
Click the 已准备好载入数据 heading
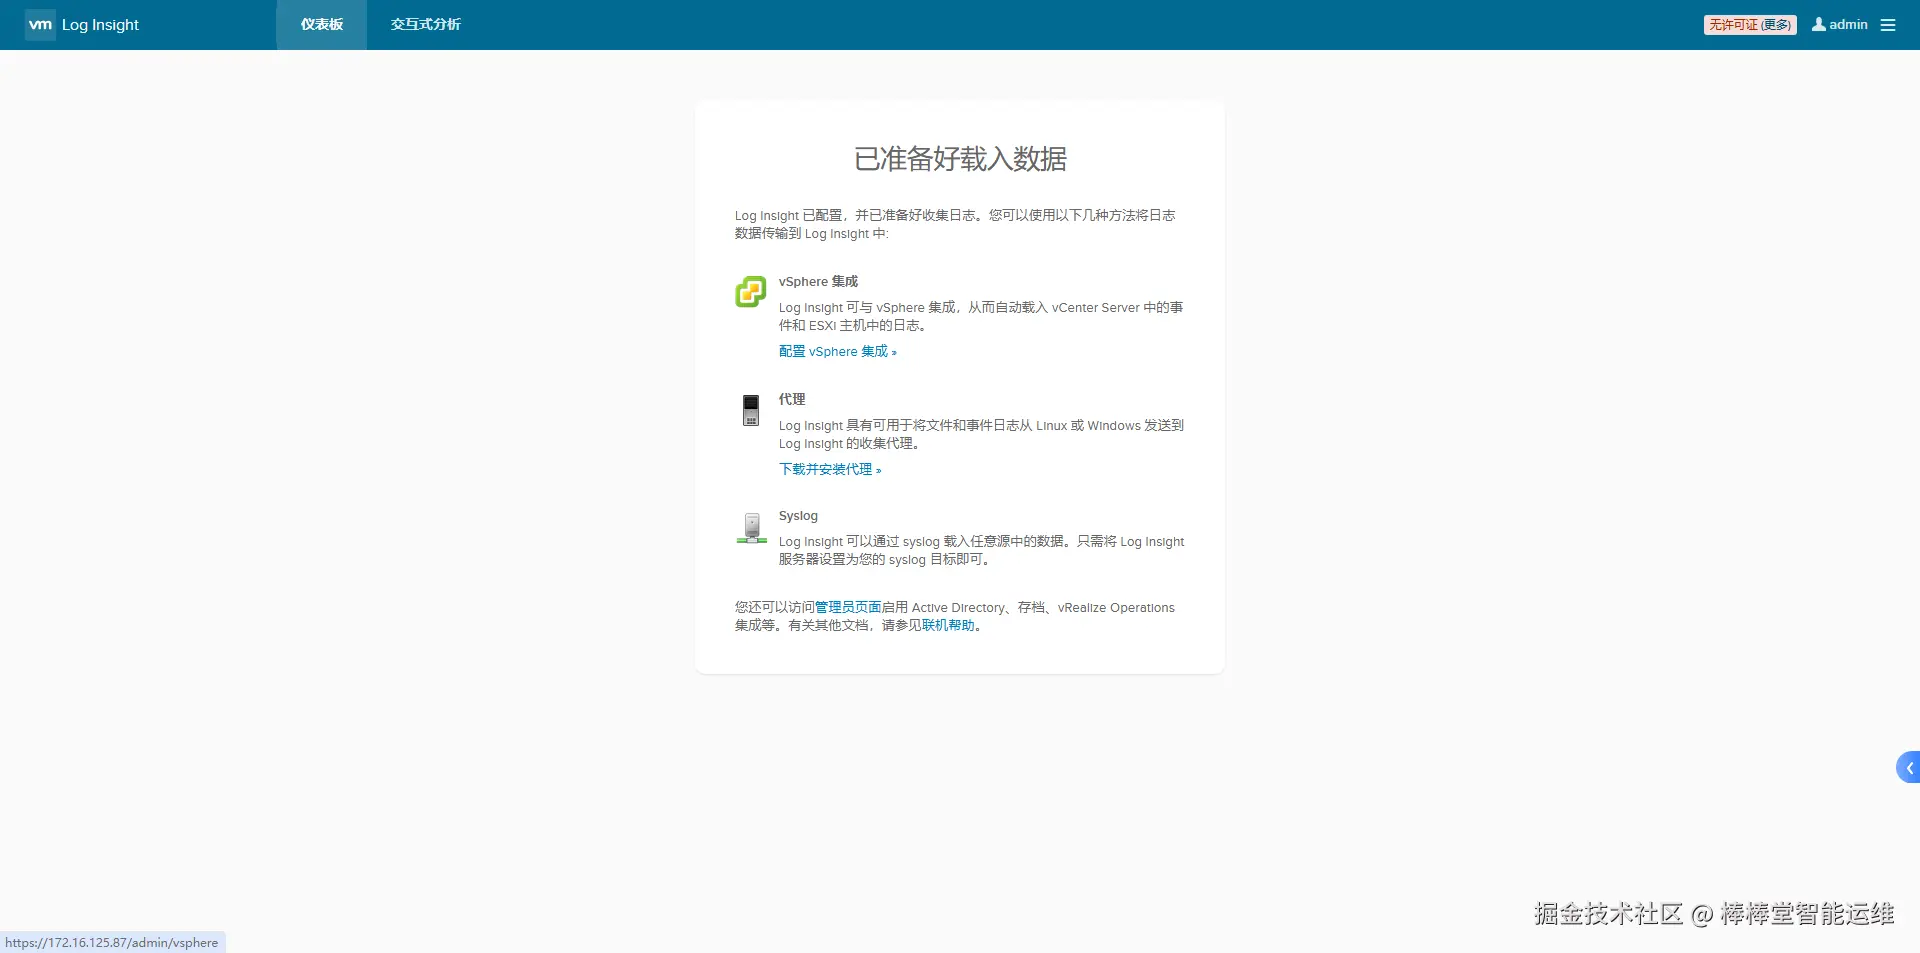[x=960, y=159]
